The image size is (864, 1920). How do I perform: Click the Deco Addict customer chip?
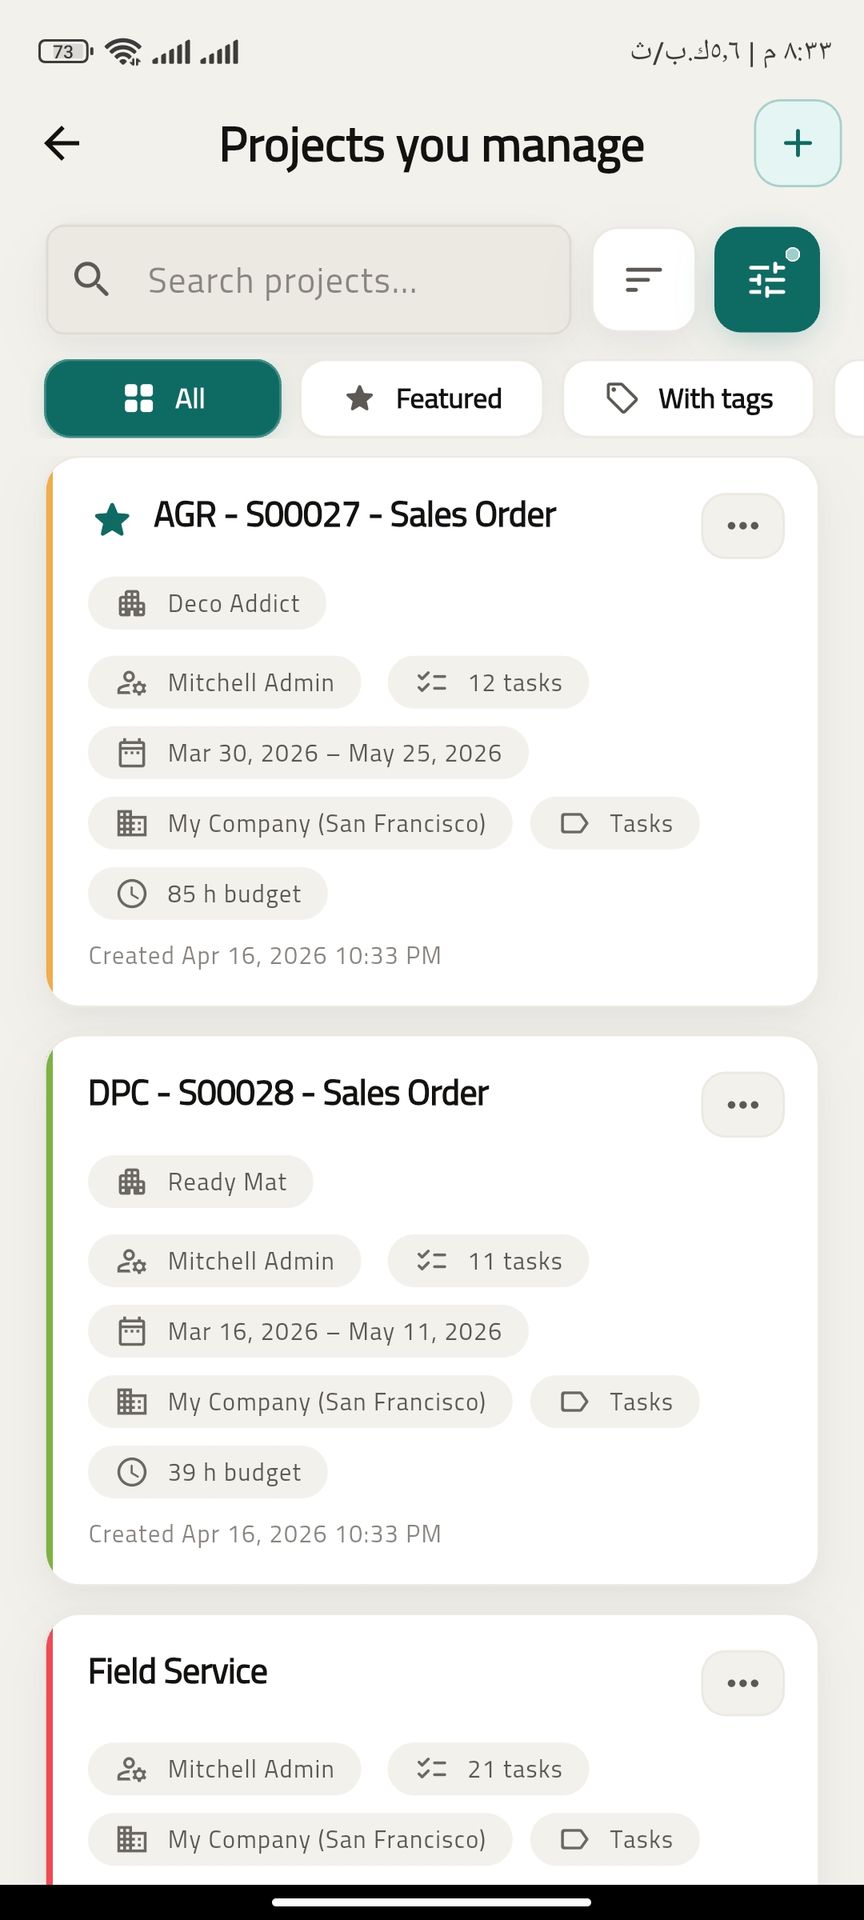click(x=207, y=603)
